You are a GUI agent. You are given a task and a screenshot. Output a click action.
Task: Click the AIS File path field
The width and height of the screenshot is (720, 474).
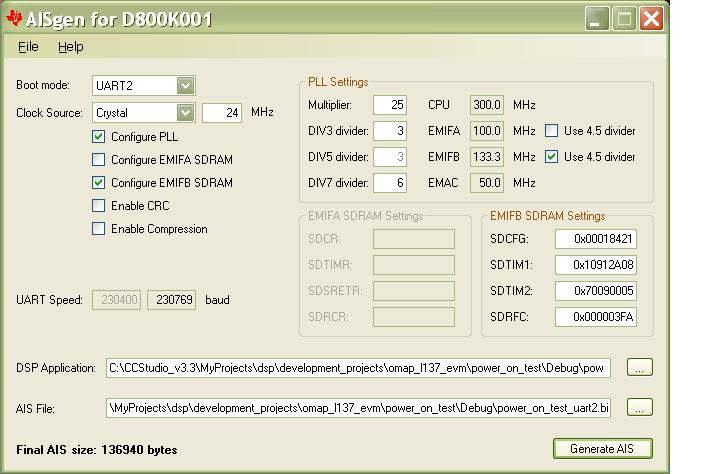pyautogui.click(x=358, y=408)
